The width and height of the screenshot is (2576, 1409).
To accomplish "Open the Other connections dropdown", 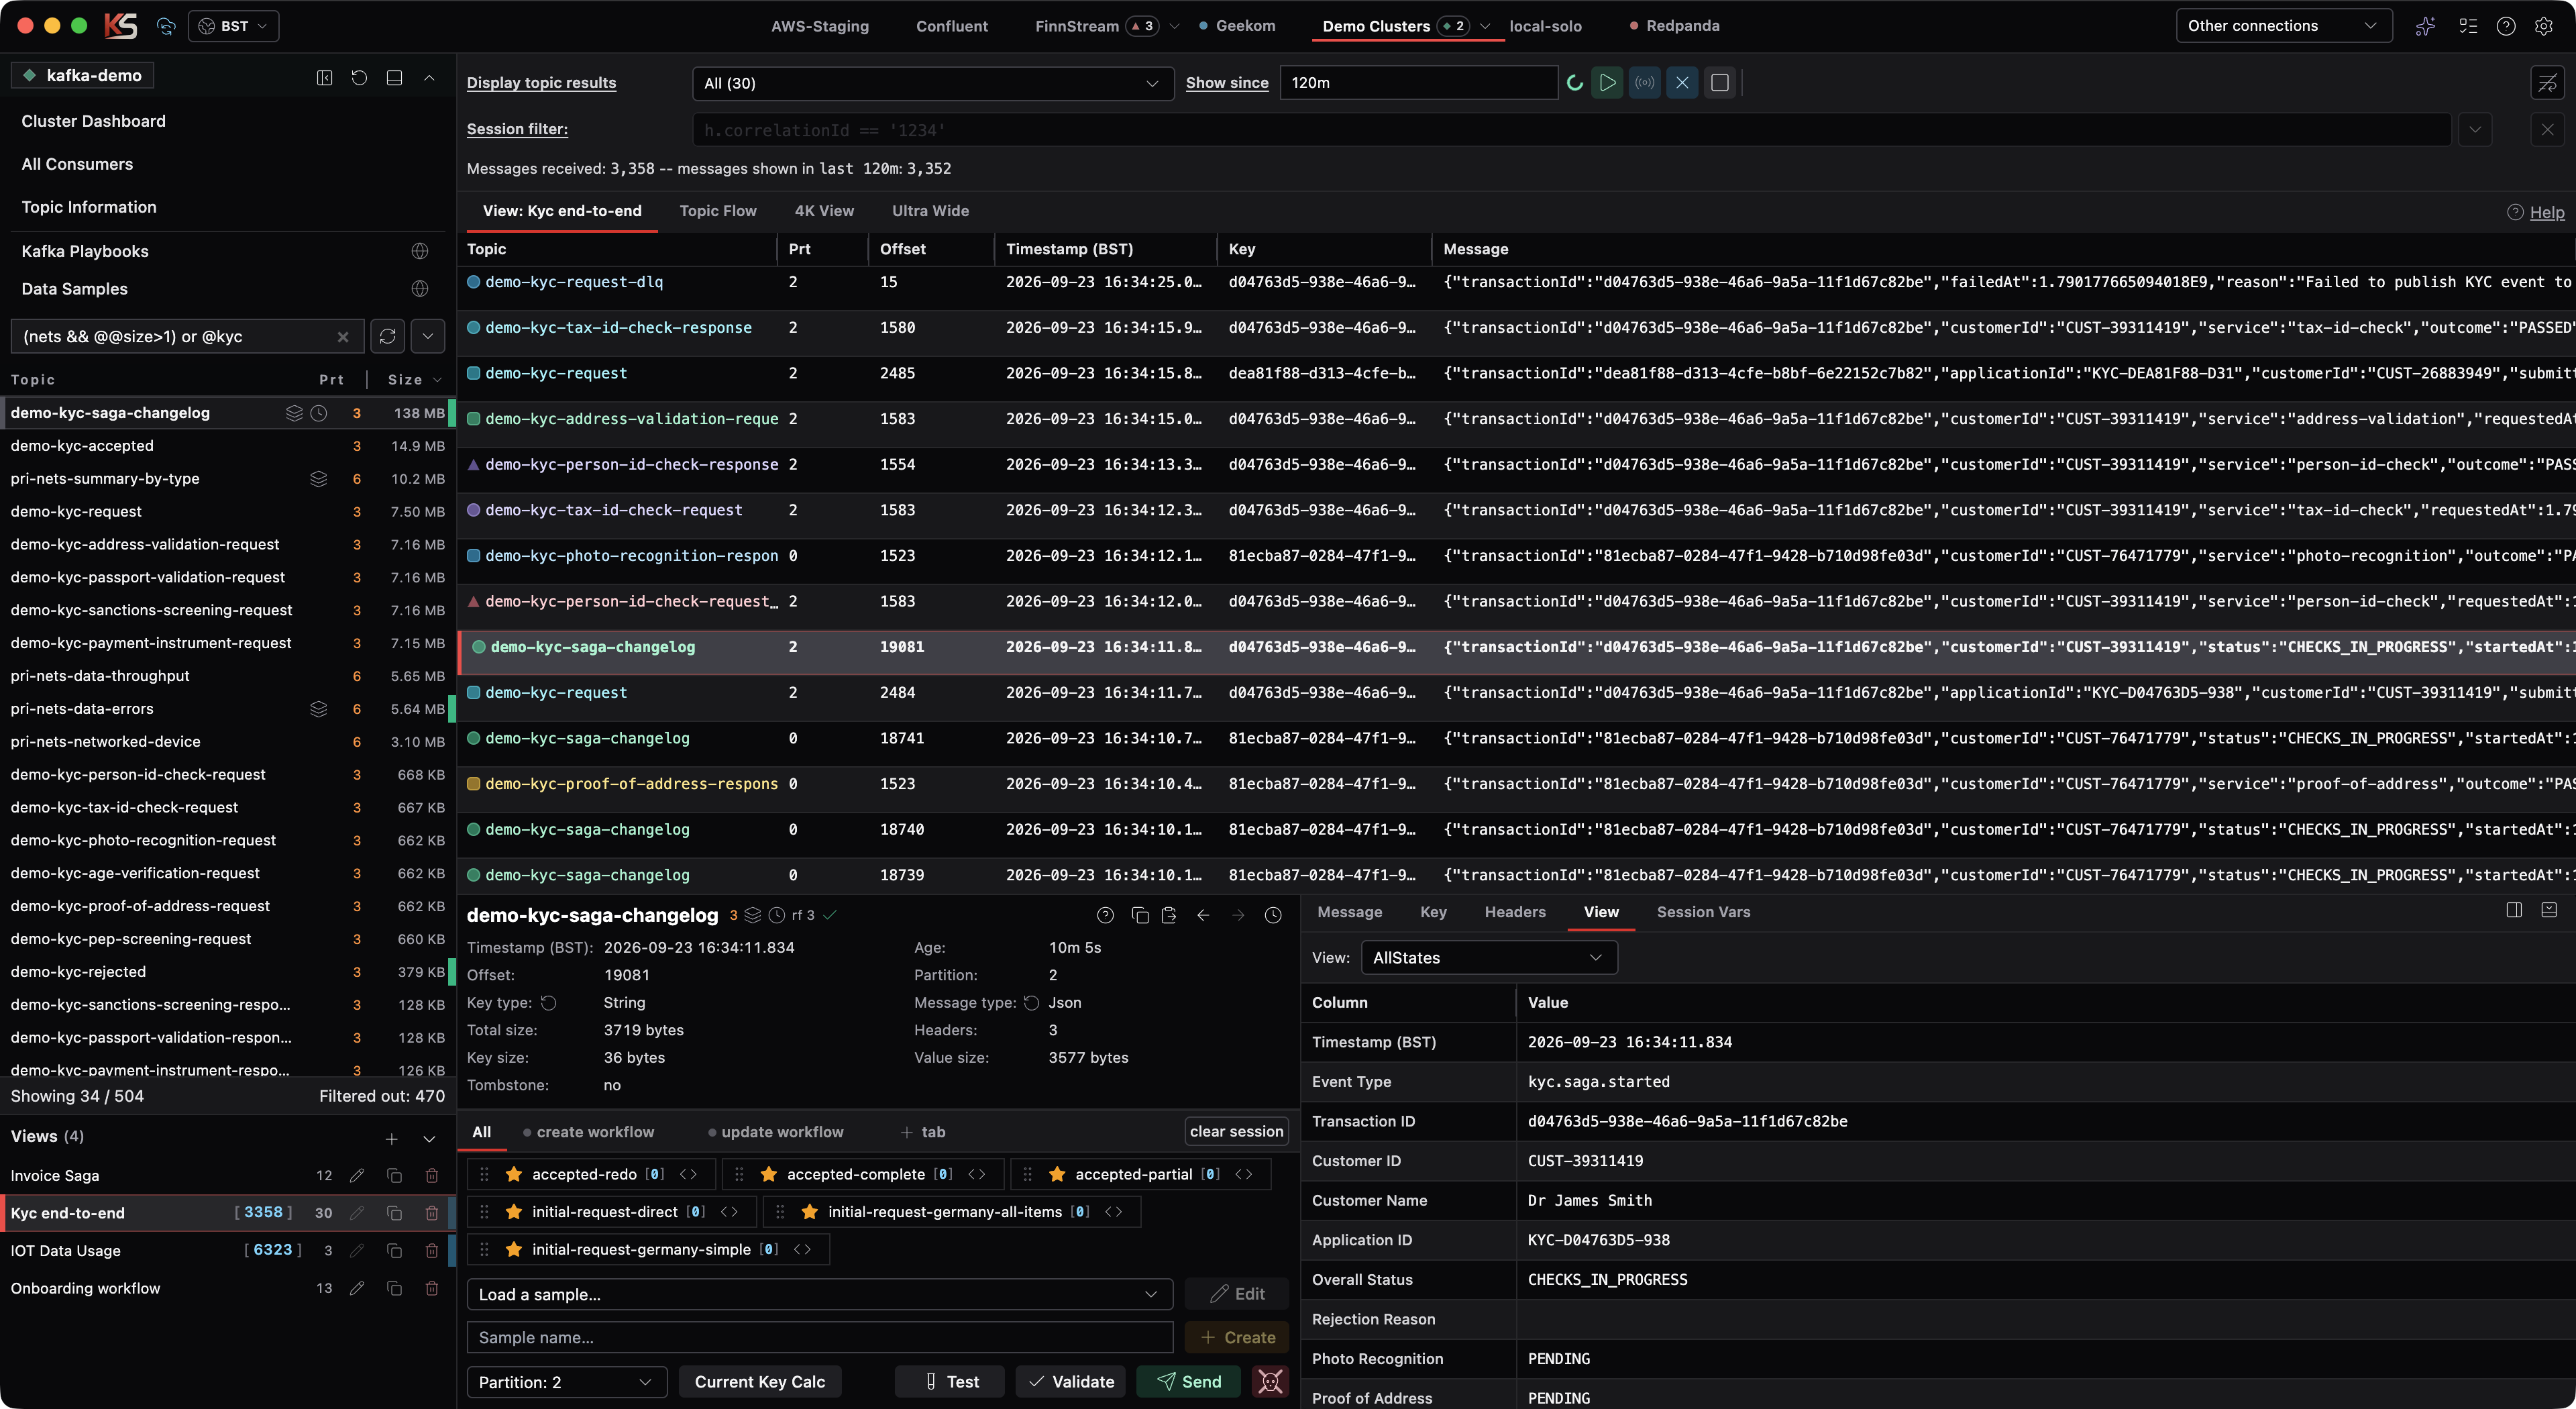I will (2283, 26).
